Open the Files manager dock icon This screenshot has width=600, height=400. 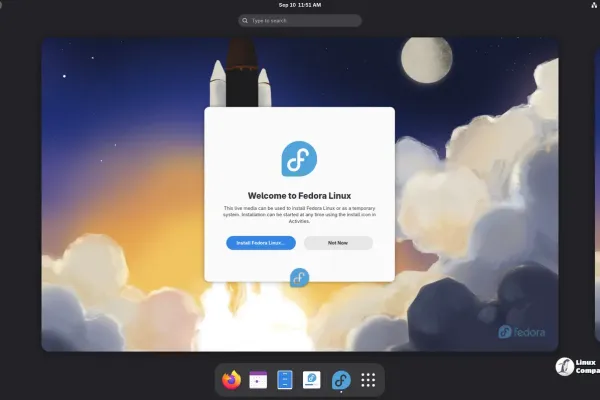285,380
